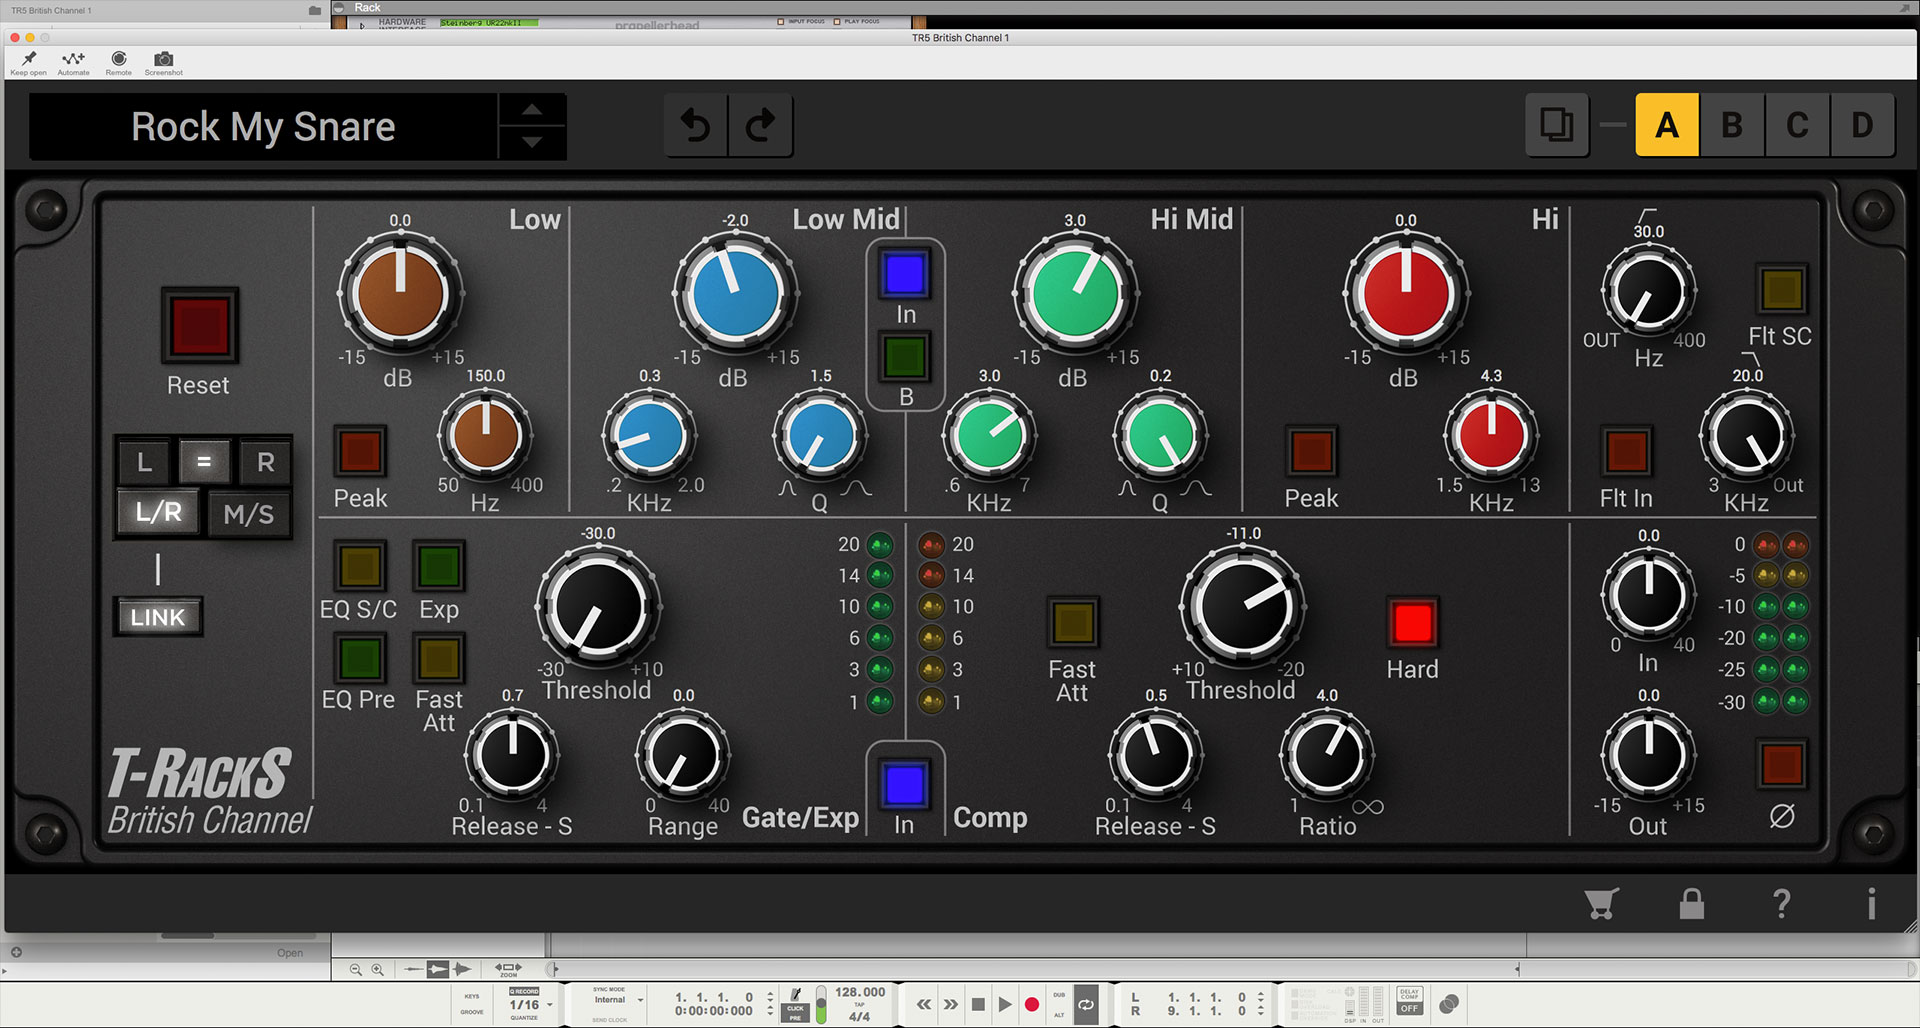Click the LINK button

158,617
